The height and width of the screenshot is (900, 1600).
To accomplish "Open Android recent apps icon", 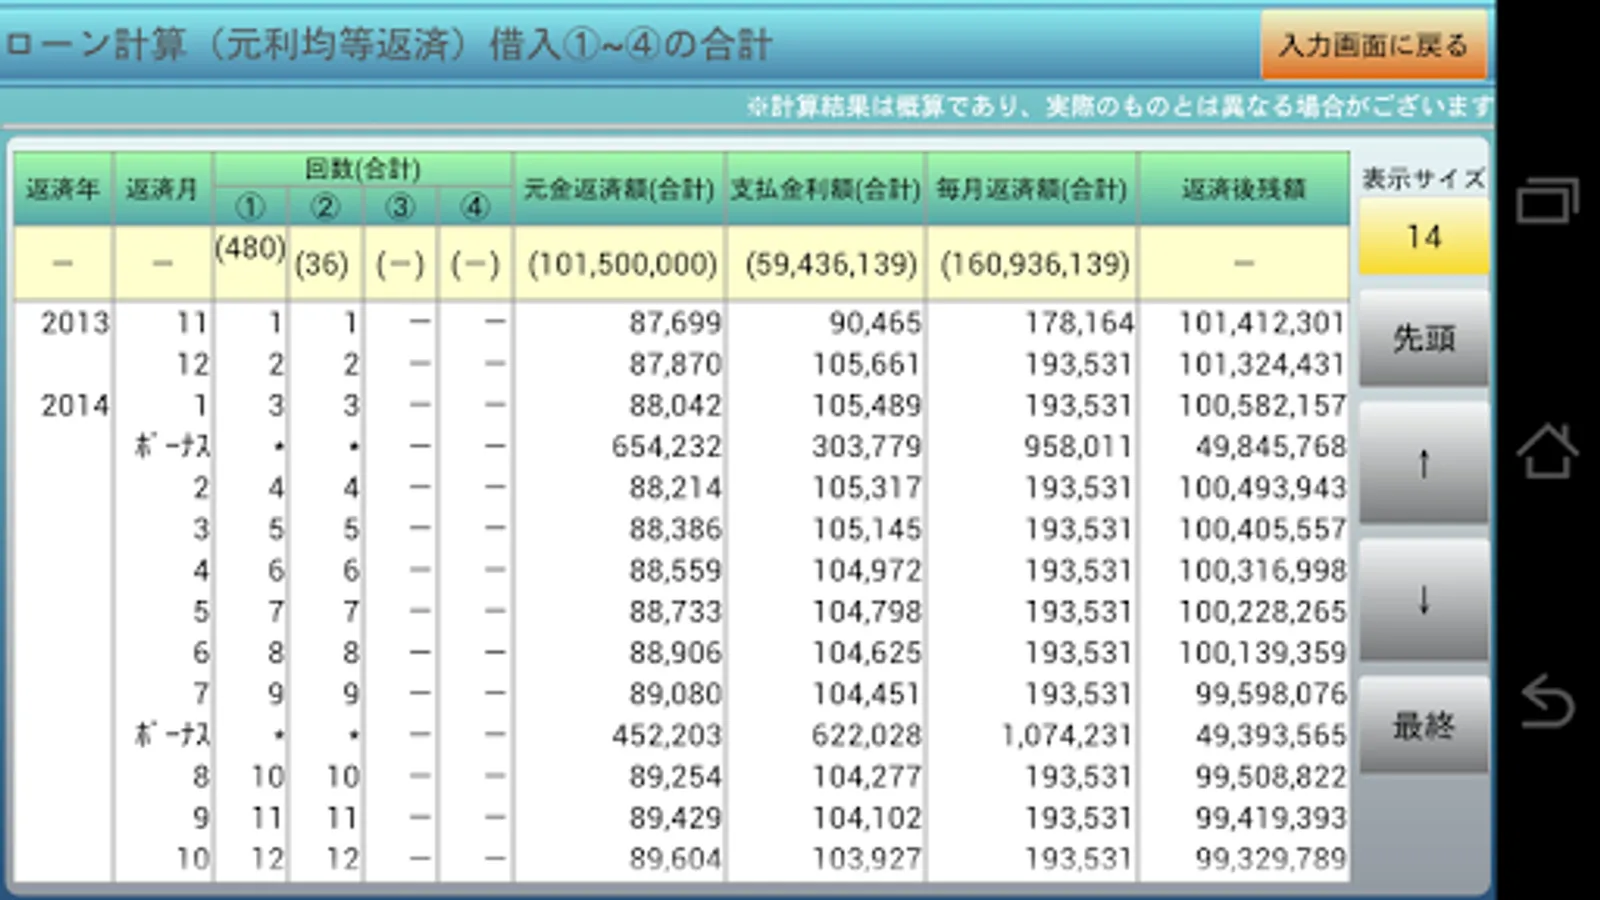I will click(1547, 200).
